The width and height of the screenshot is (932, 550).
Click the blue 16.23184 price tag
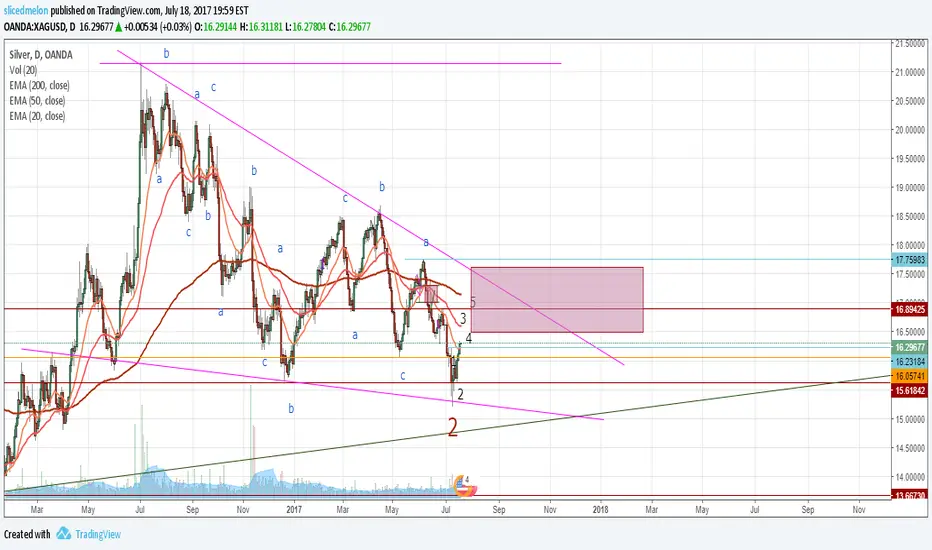[x=909, y=362]
